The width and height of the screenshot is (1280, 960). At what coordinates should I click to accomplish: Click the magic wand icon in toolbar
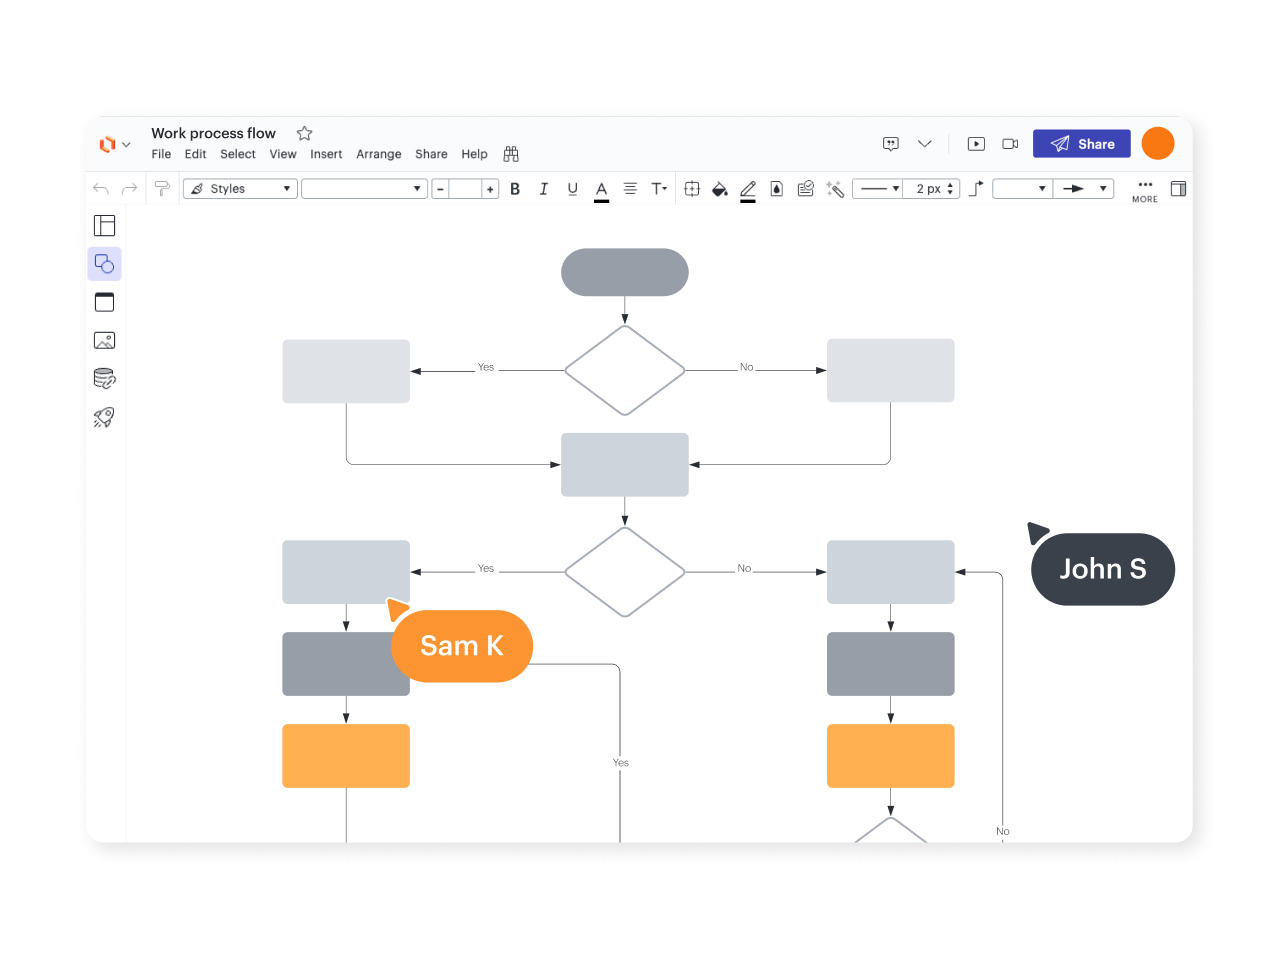click(835, 189)
